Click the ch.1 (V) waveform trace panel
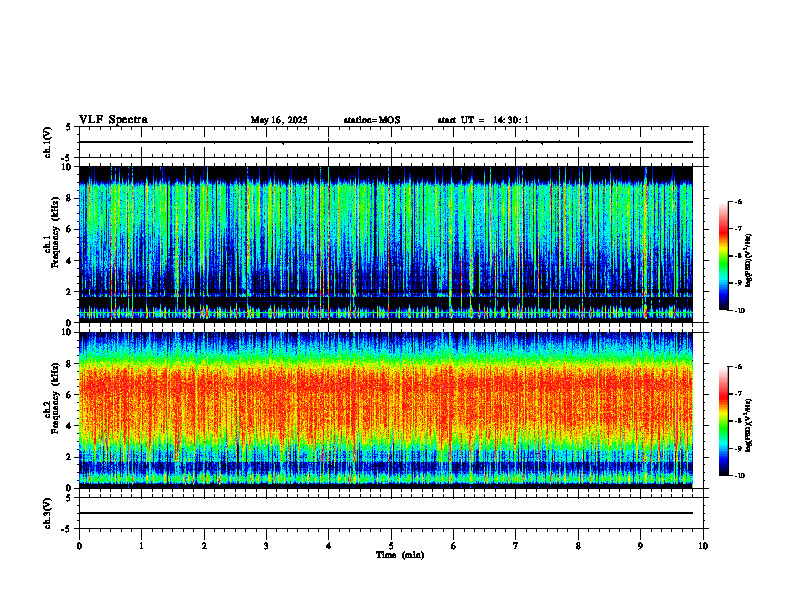 tap(391, 142)
